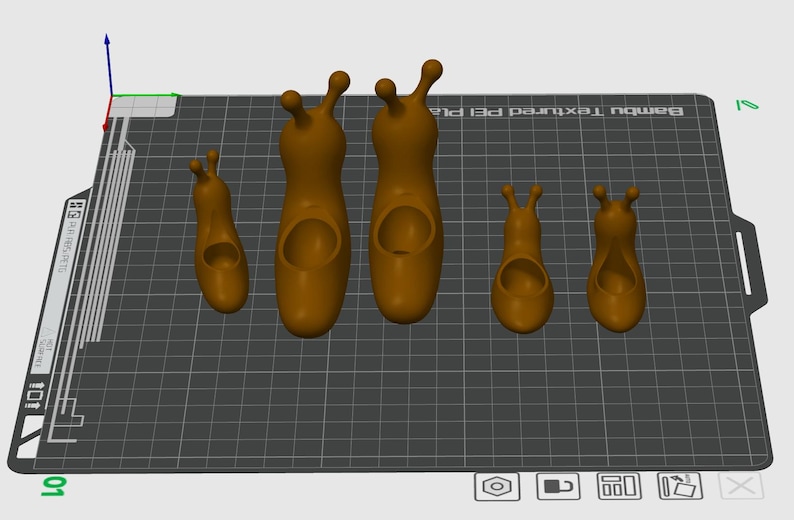
Task: Edit plate name with green pencil icon
Action: (747, 105)
